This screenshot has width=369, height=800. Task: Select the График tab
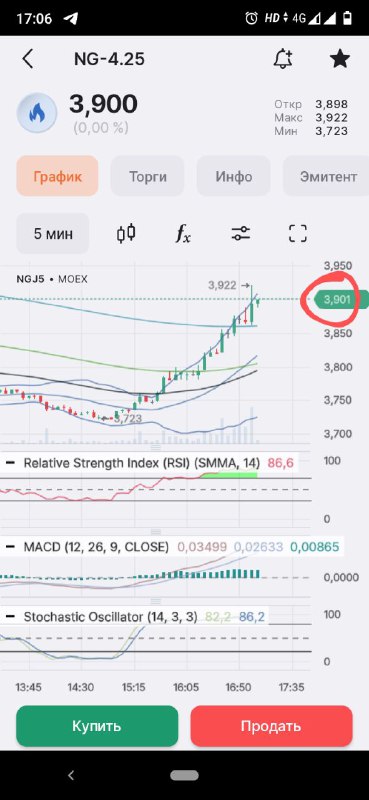57,177
